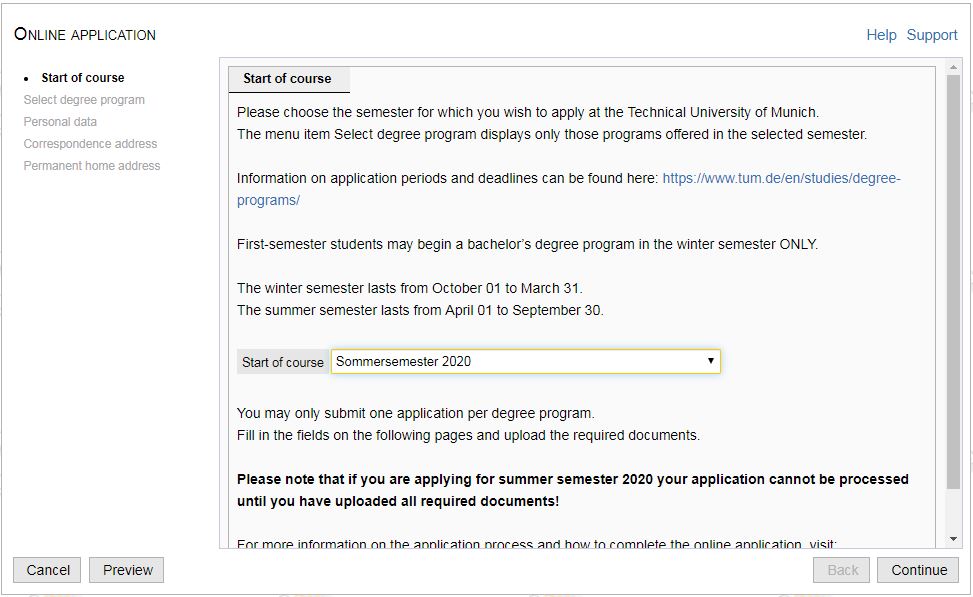Open the Help link
Screen dimensions: 973x597
point(881,35)
